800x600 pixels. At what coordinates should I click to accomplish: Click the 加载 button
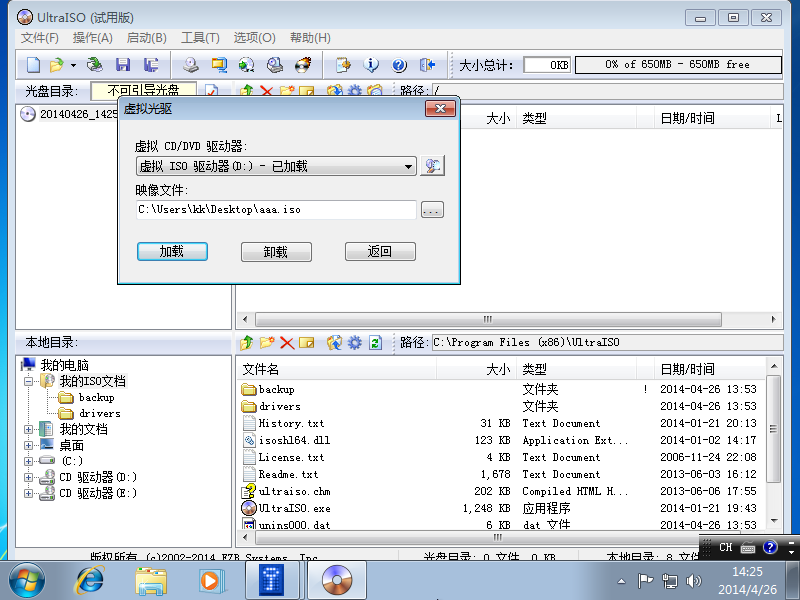172,252
